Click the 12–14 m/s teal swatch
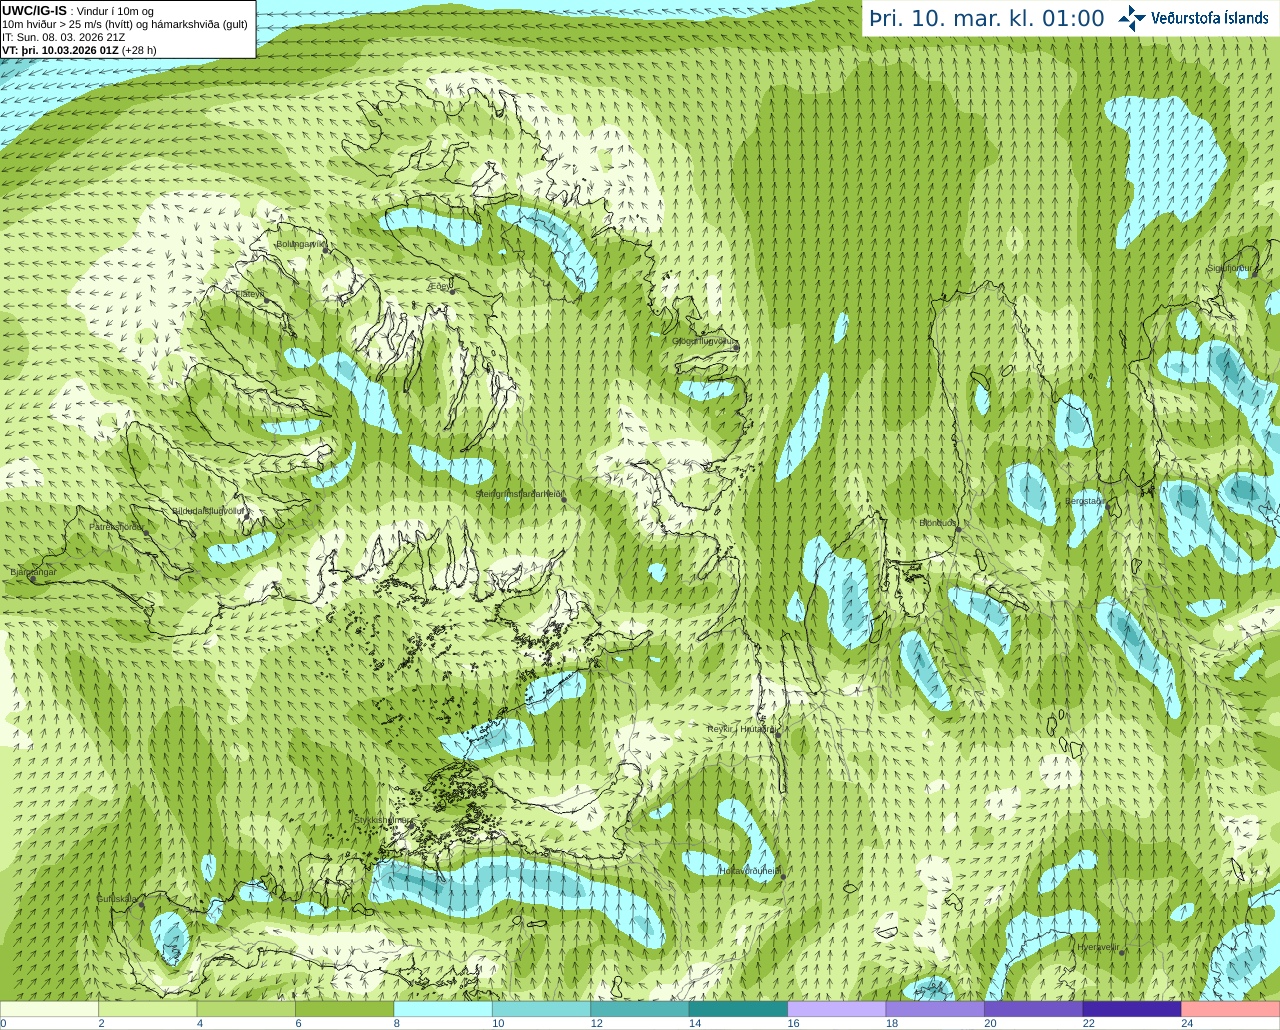The image size is (1280, 1030). click(640, 1009)
